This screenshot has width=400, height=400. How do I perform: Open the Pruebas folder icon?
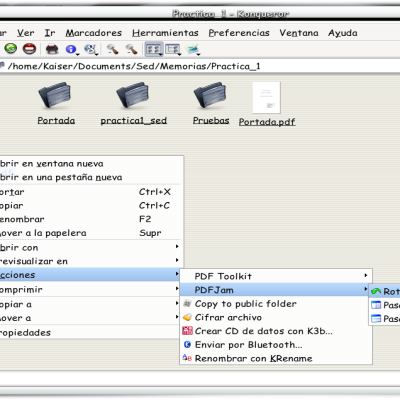tap(210, 96)
